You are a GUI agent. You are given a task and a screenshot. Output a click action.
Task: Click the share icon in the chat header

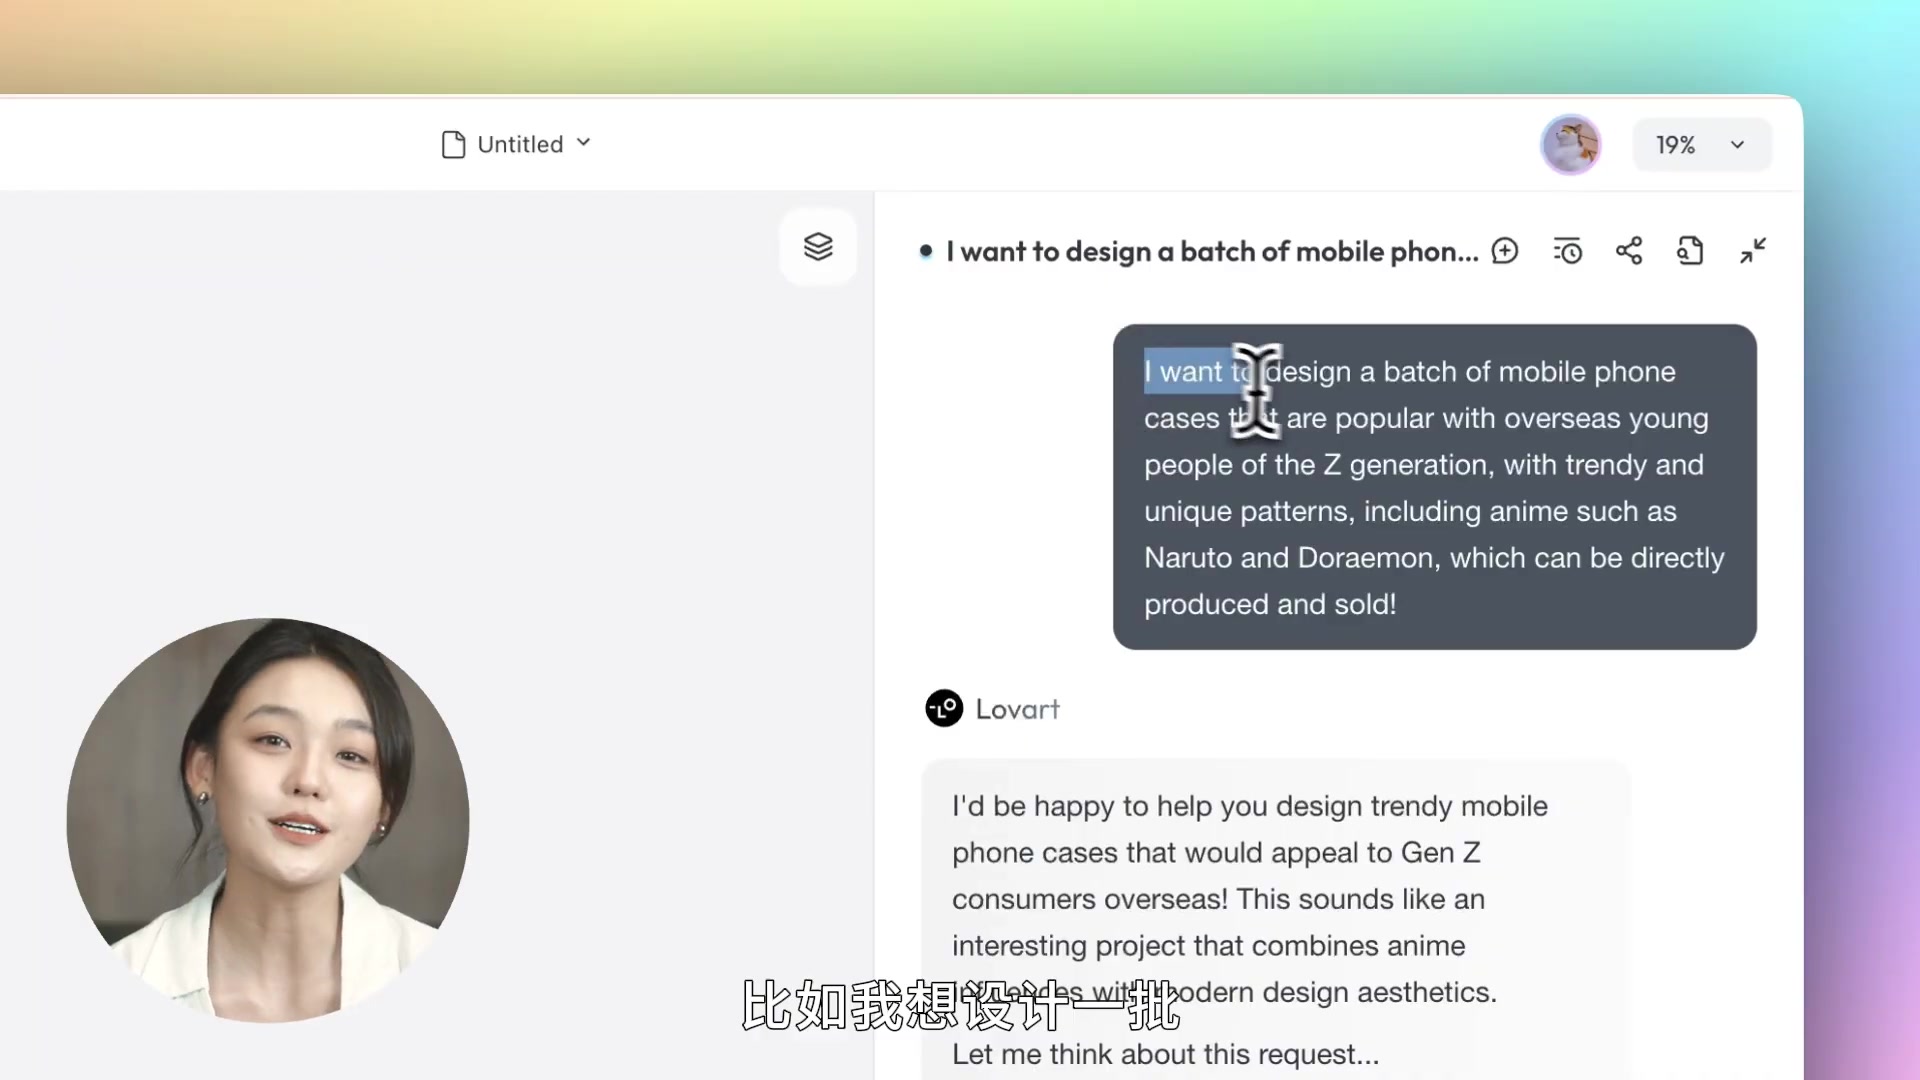pos(1629,251)
